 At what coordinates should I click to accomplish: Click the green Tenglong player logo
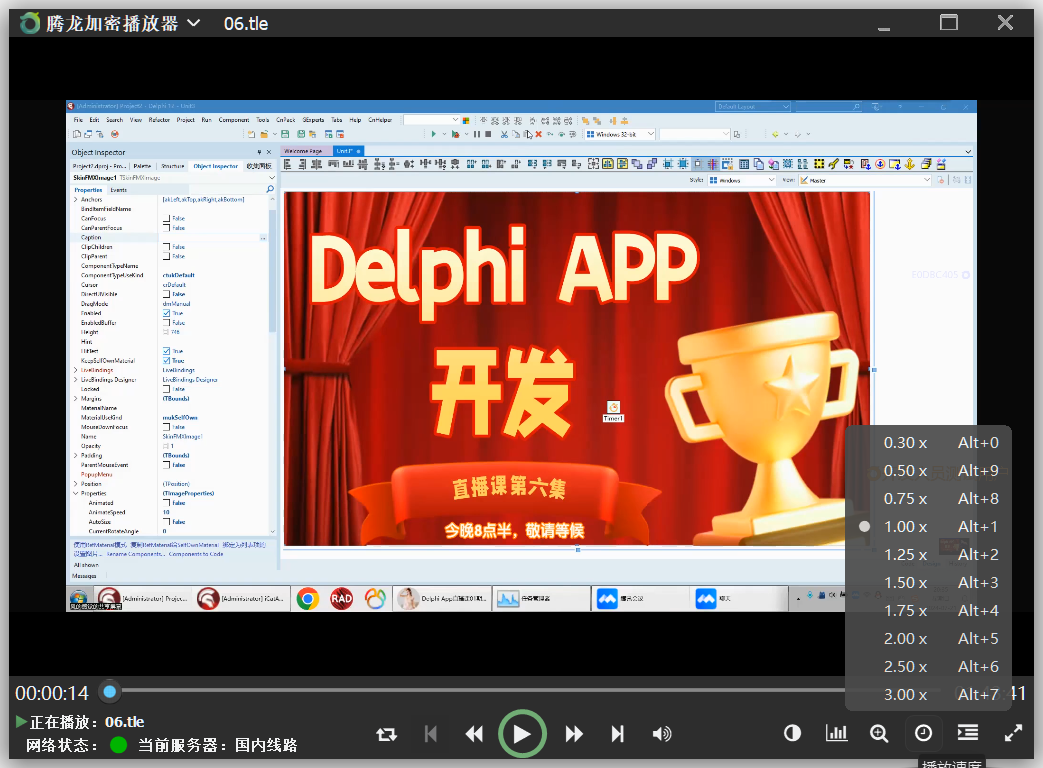(30, 23)
